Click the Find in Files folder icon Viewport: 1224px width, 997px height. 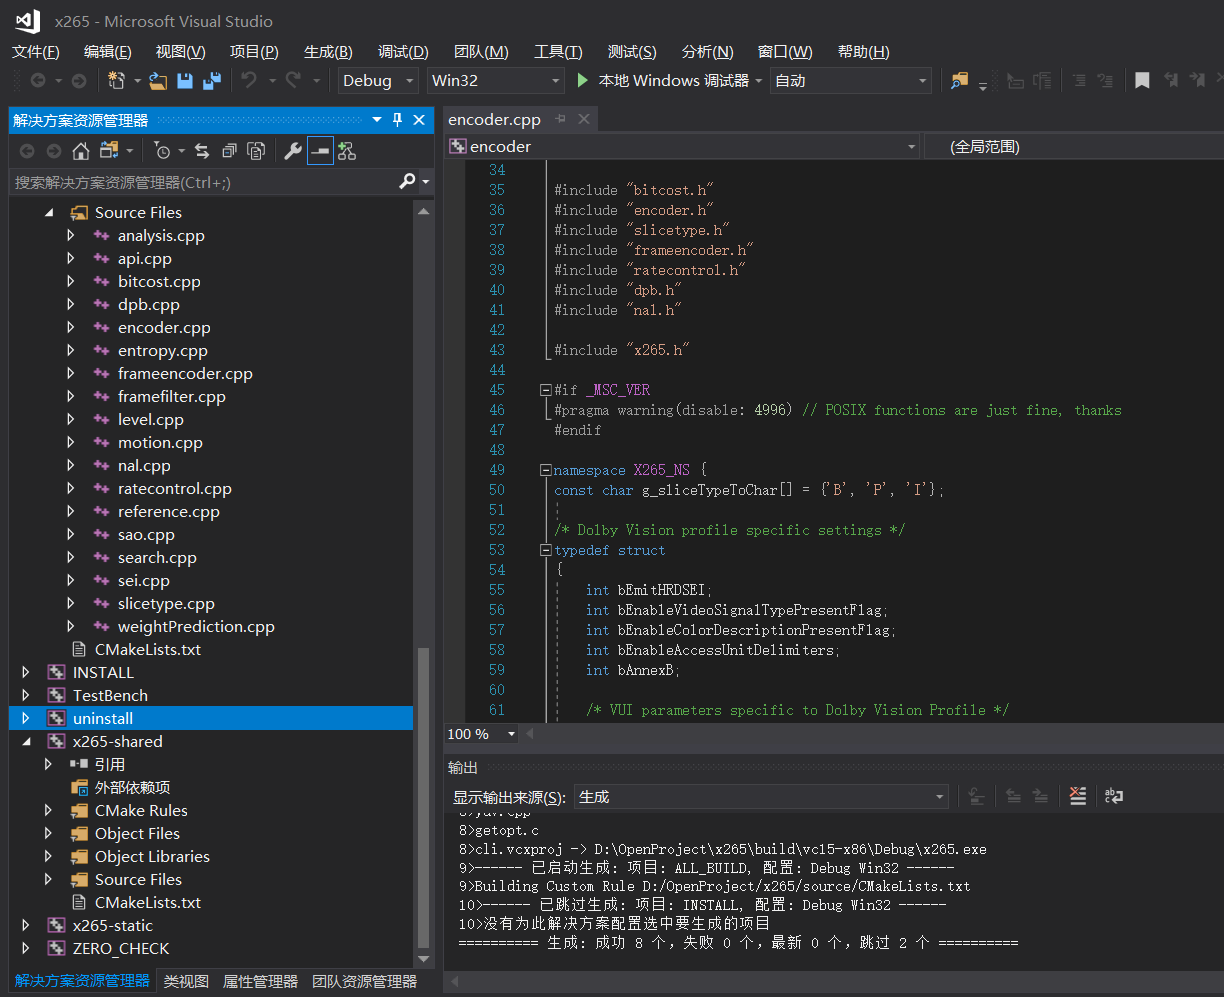pos(960,81)
